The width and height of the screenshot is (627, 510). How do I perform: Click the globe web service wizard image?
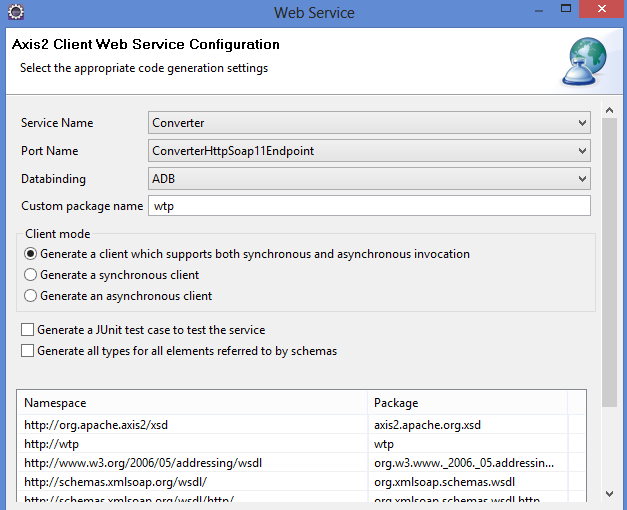(585, 61)
